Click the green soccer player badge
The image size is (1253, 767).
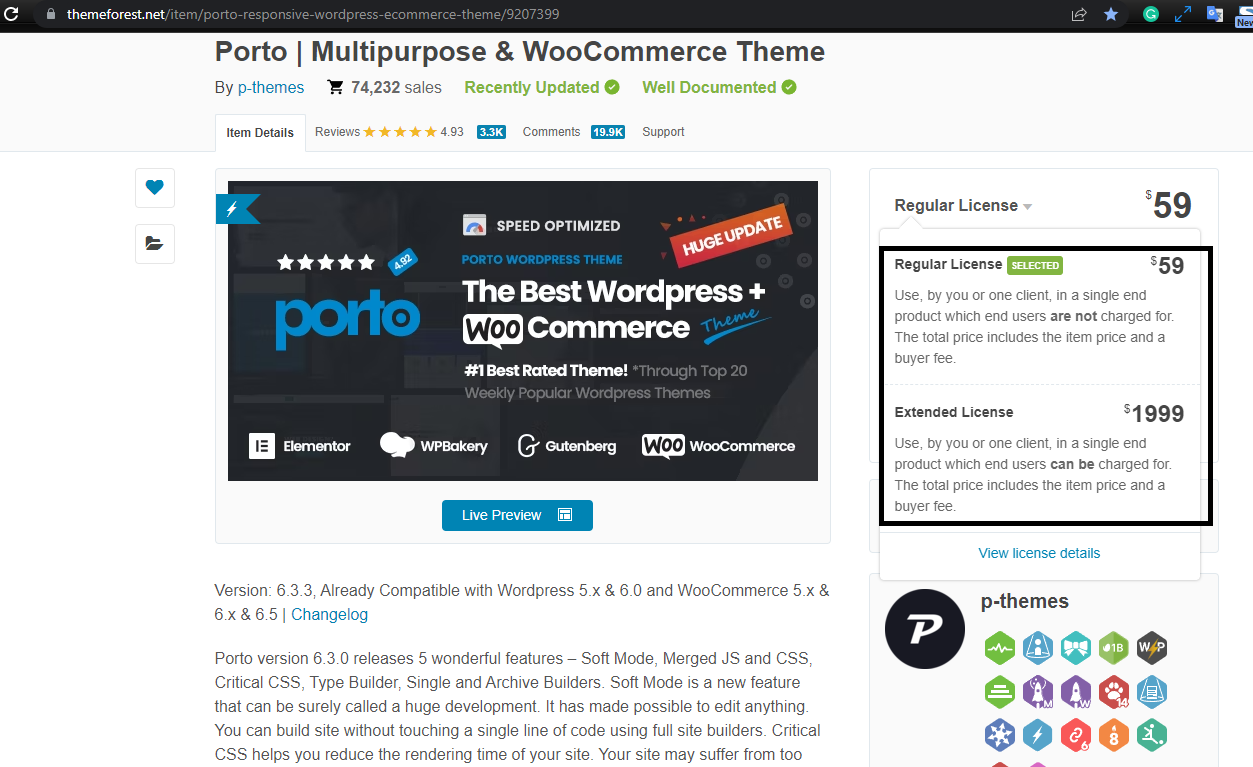coord(1152,736)
